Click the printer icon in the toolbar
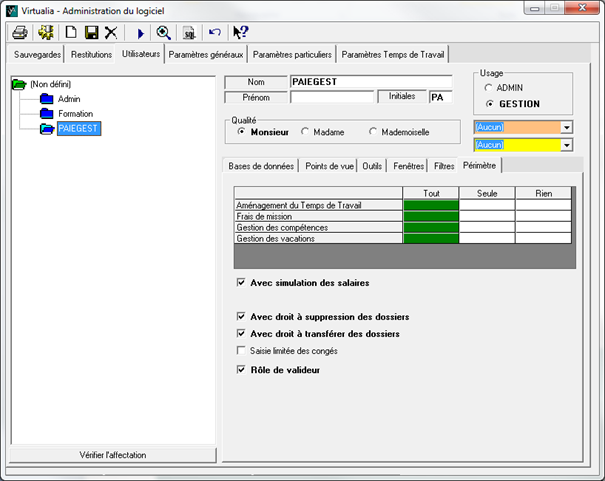The height and width of the screenshot is (481, 605). point(19,32)
